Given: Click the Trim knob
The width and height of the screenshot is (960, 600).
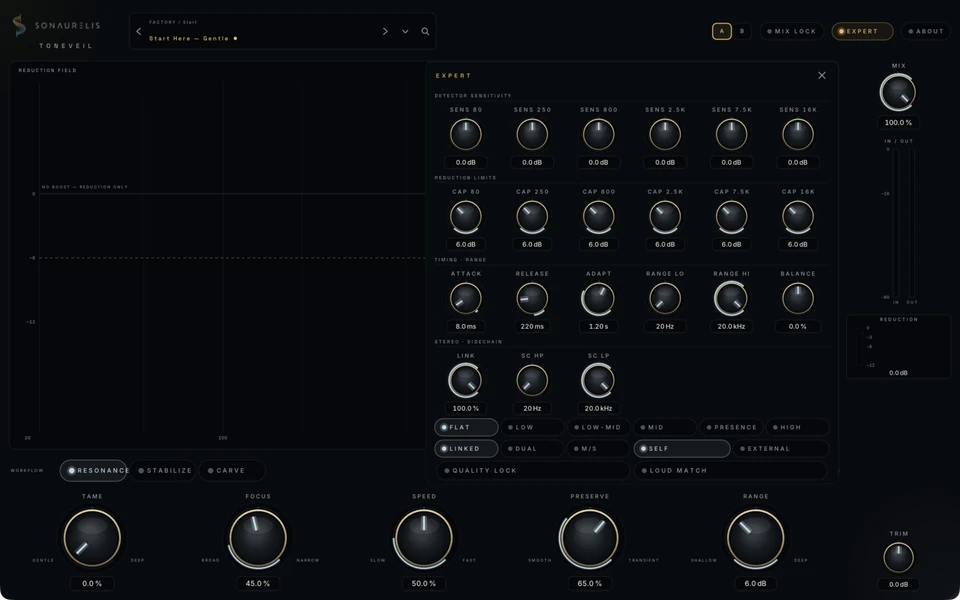Looking at the screenshot, I should click(898, 558).
